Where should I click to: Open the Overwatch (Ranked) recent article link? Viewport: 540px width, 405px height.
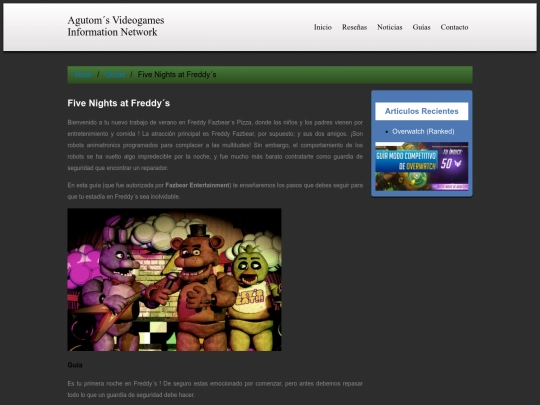[423, 131]
